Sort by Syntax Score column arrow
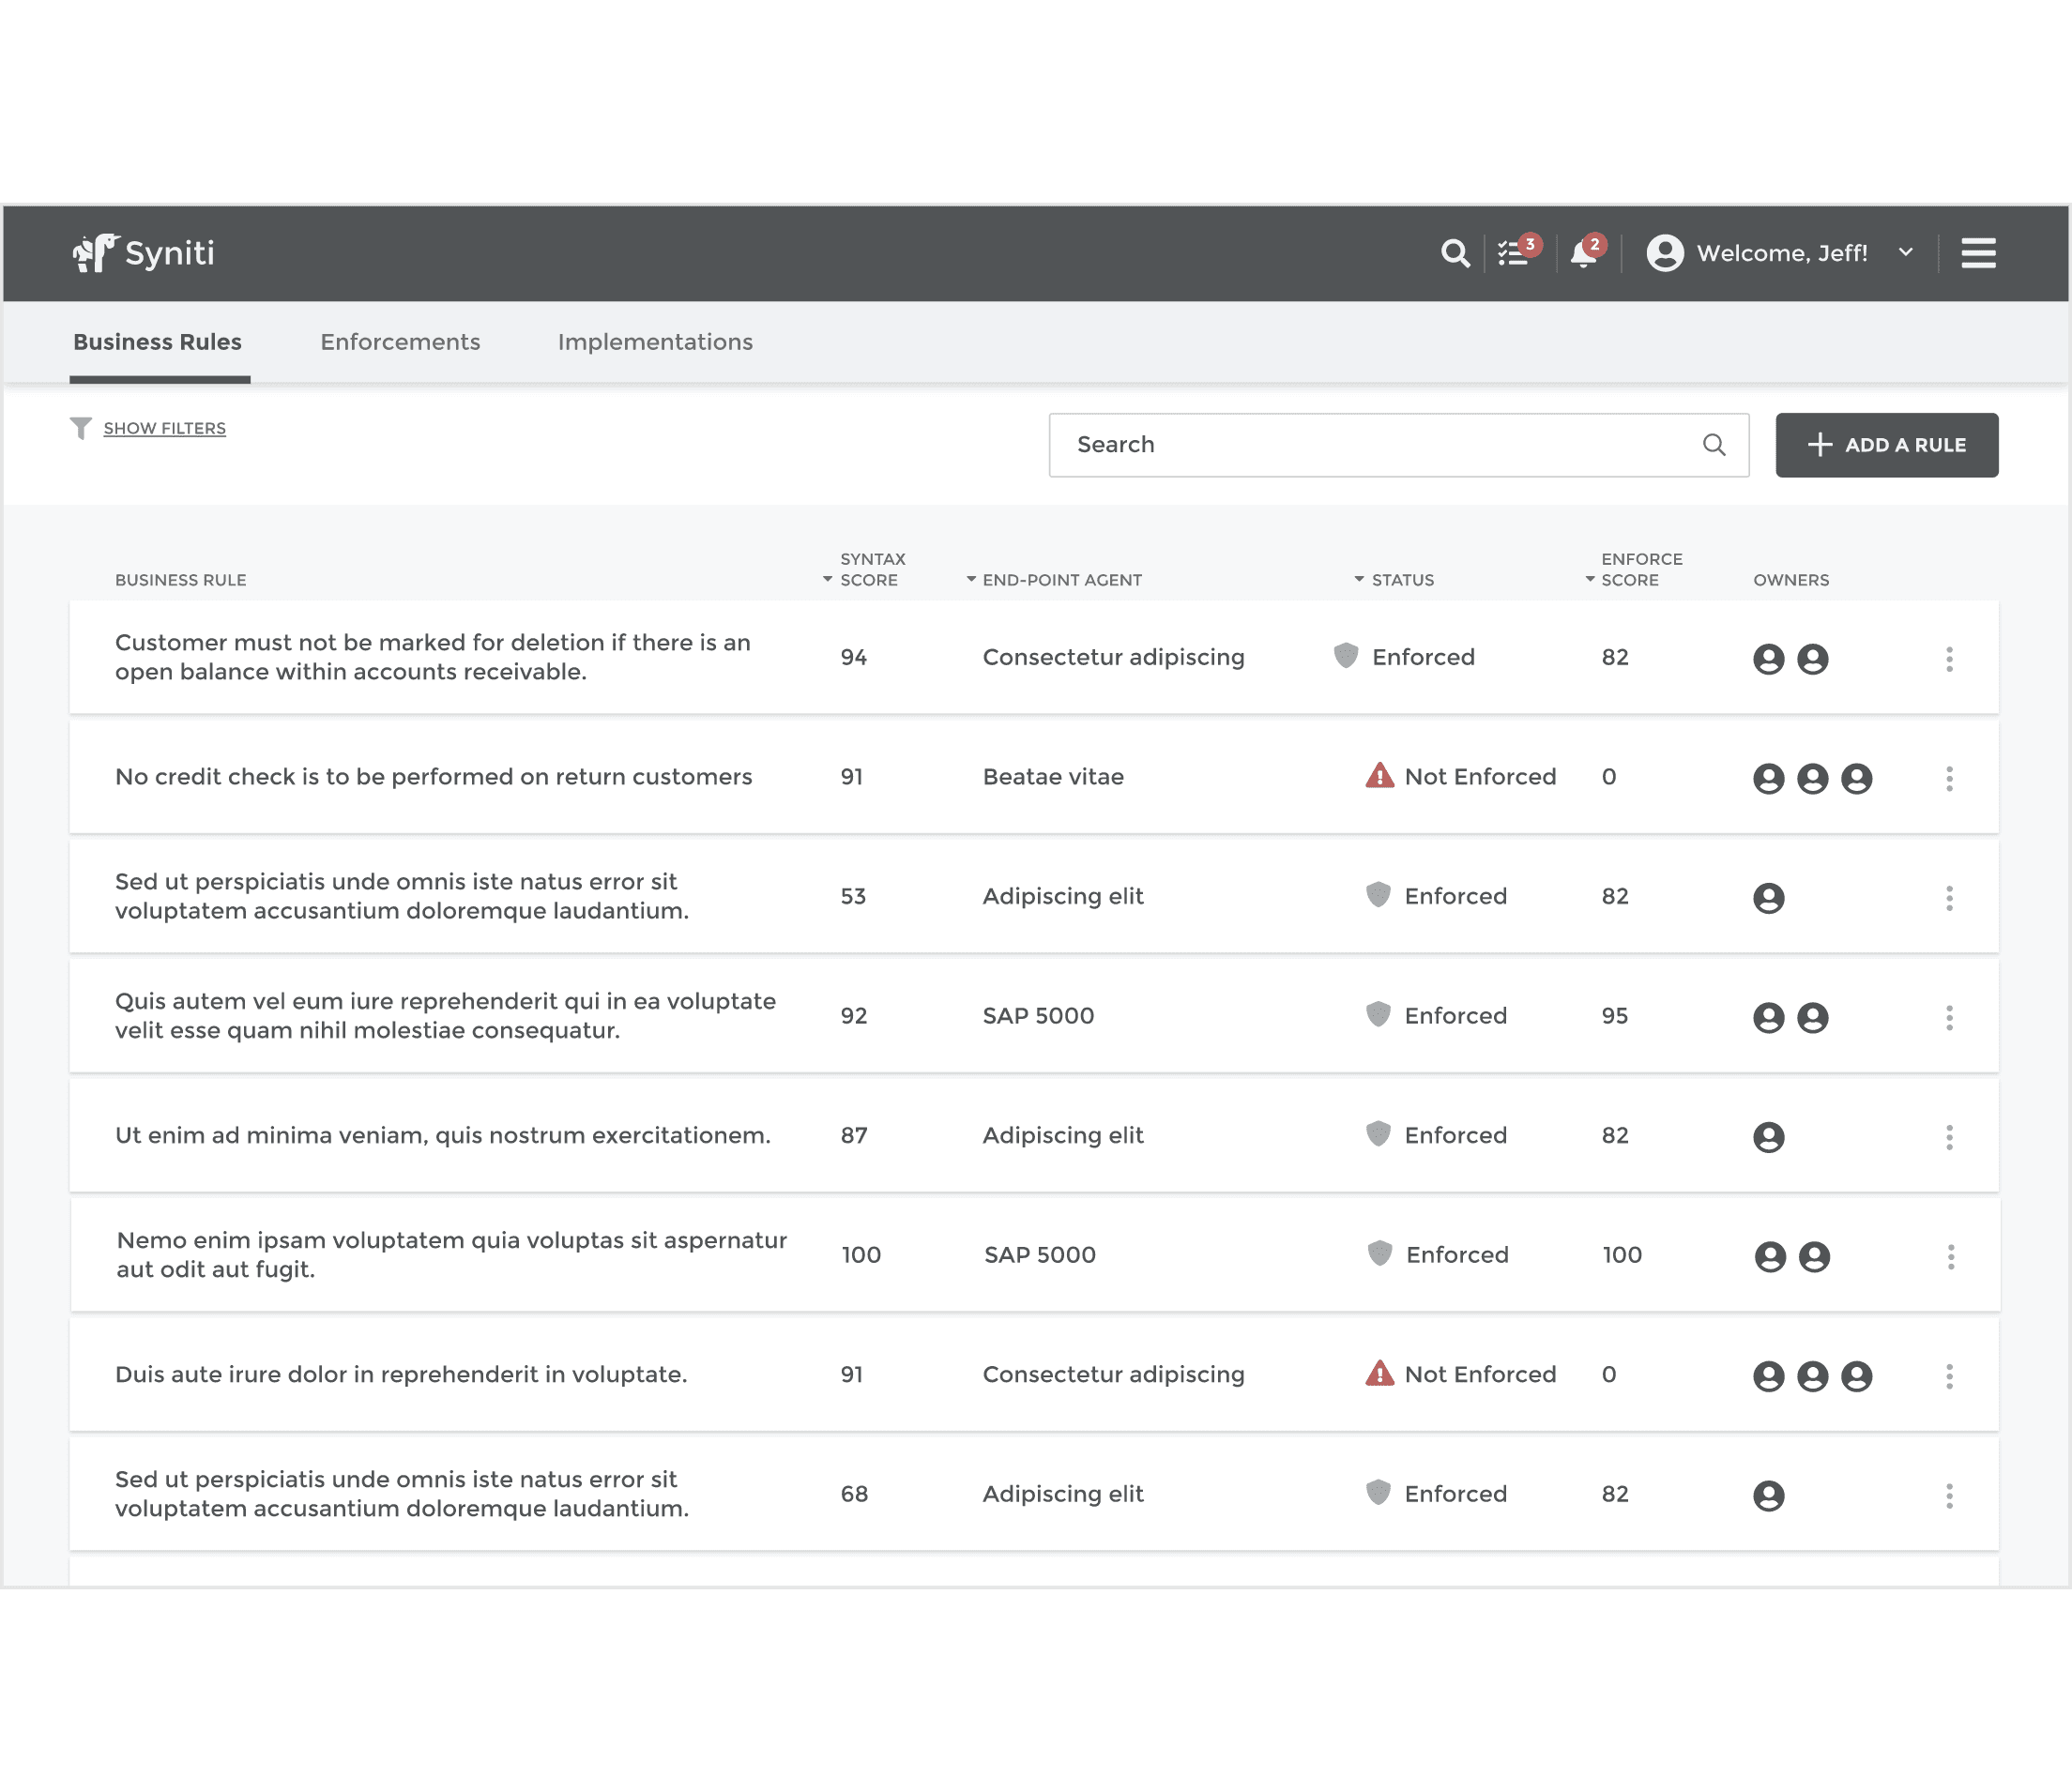 point(827,580)
